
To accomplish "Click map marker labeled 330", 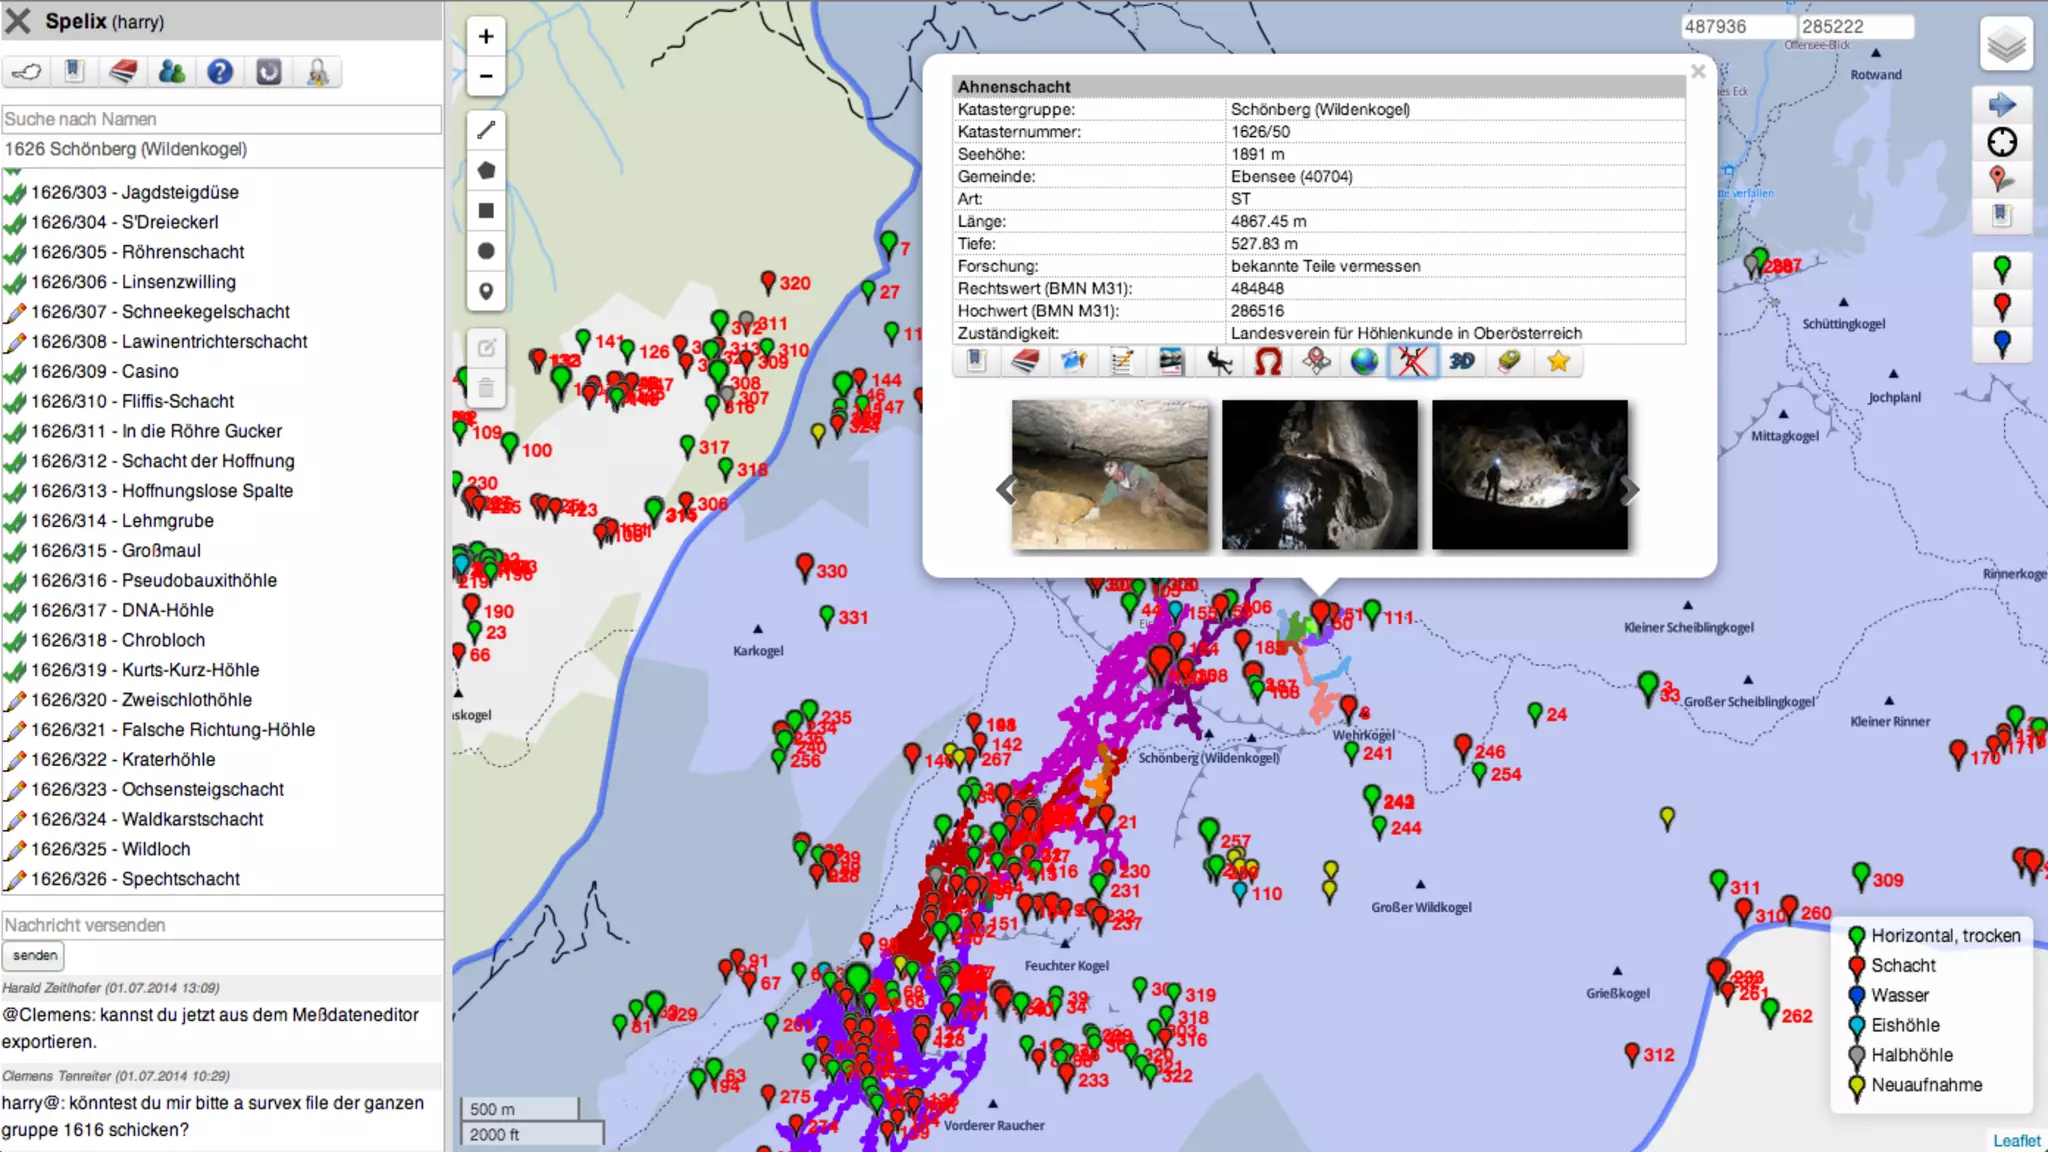I will (x=805, y=567).
